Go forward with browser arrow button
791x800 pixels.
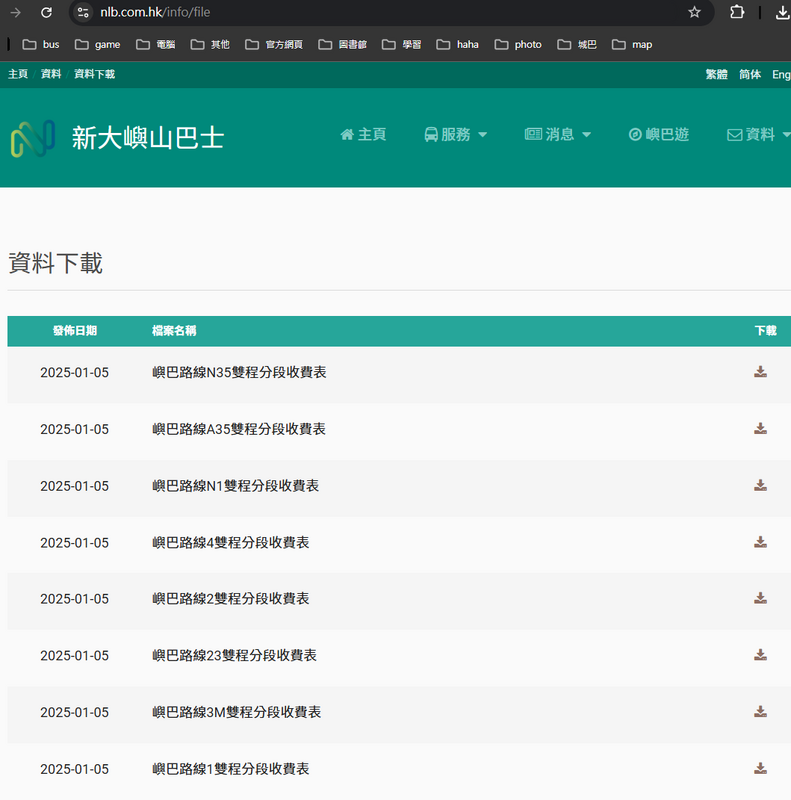[x=15, y=12]
